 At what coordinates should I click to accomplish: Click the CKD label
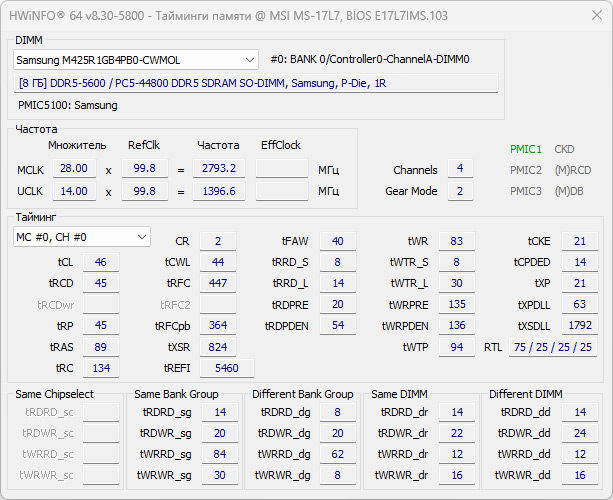coord(564,149)
